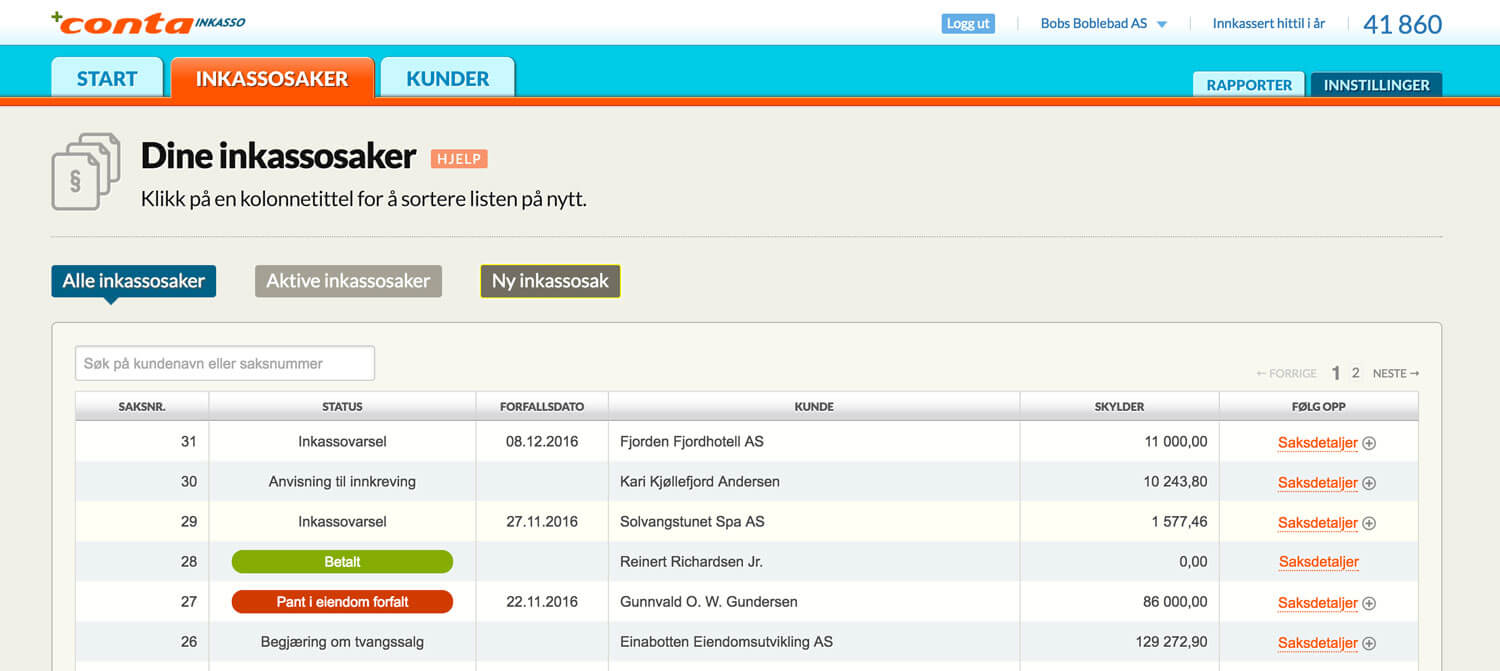Click amount 11 000,00
This screenshot has height=671, width=1500.
(x=1176, y=441)
